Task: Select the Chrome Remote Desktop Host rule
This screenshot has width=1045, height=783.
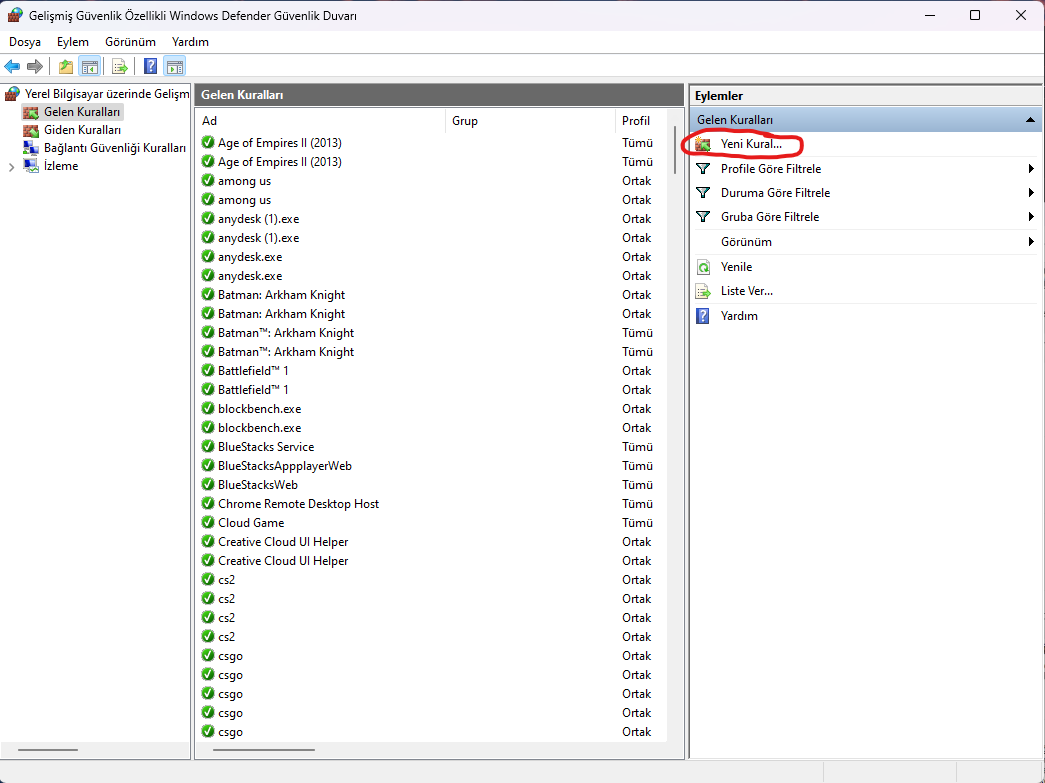Action: [x=298, y=504]
